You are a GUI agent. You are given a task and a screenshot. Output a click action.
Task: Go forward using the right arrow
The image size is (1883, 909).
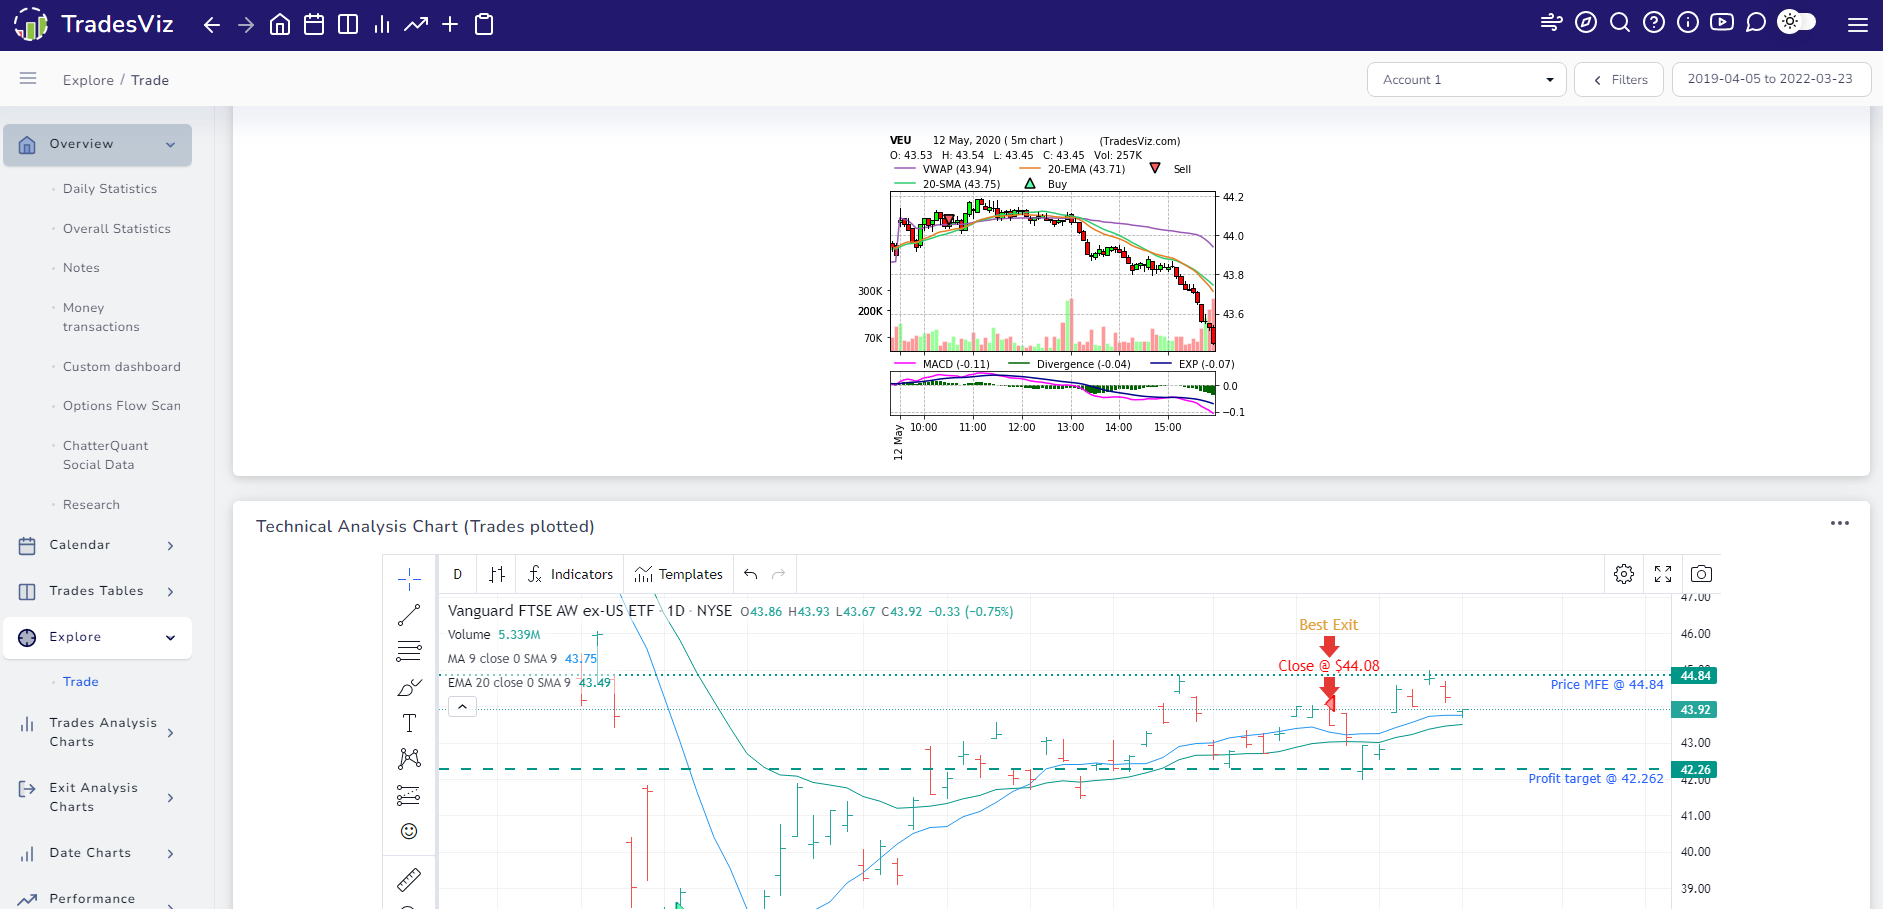click(246, 25)
